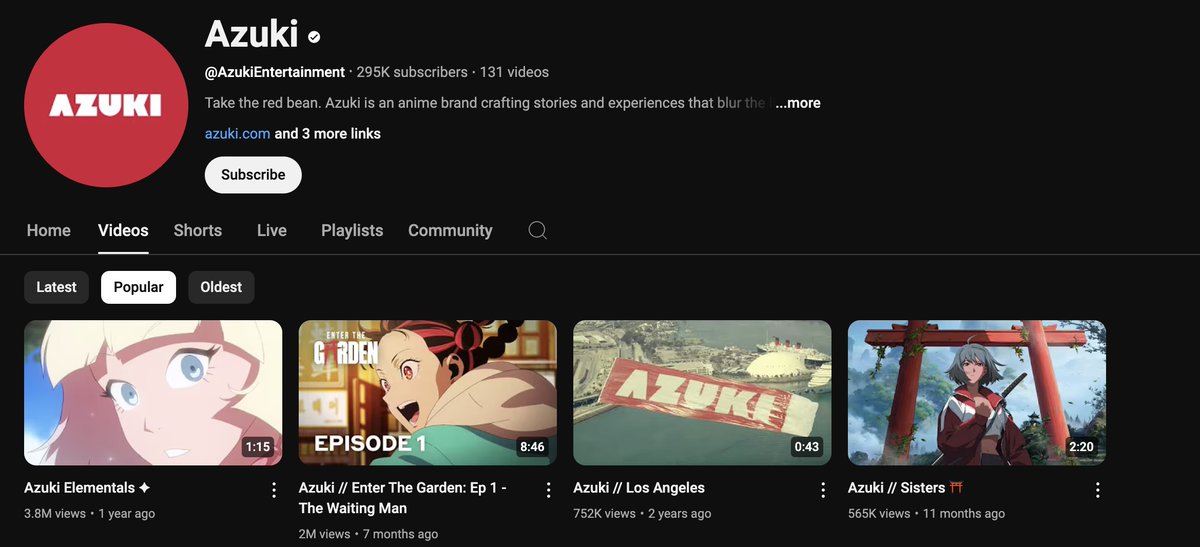Click the '565K views' text
This screenshot has height=547, width=1200.
(x=879, y=514)
